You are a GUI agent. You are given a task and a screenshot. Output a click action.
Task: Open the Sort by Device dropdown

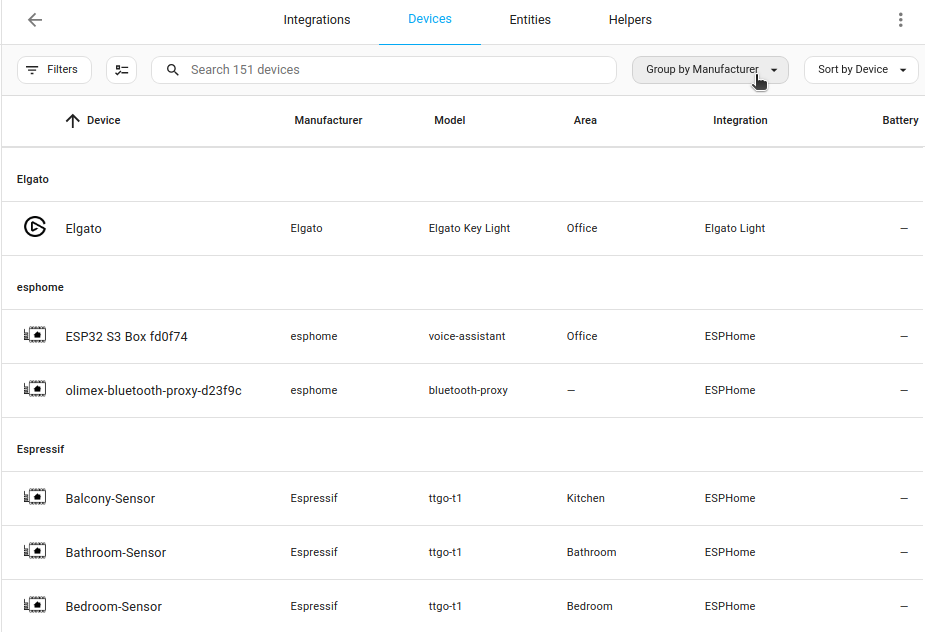pyautogui.click(x=861, y=70)
